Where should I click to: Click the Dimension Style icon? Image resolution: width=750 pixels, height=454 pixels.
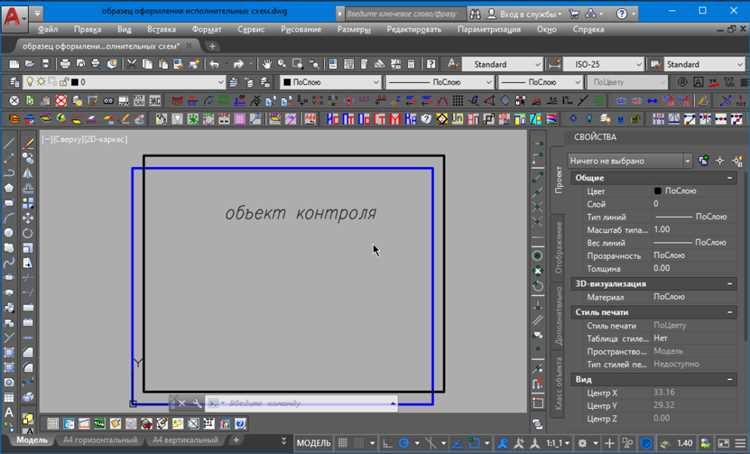[x=554, y=64]
